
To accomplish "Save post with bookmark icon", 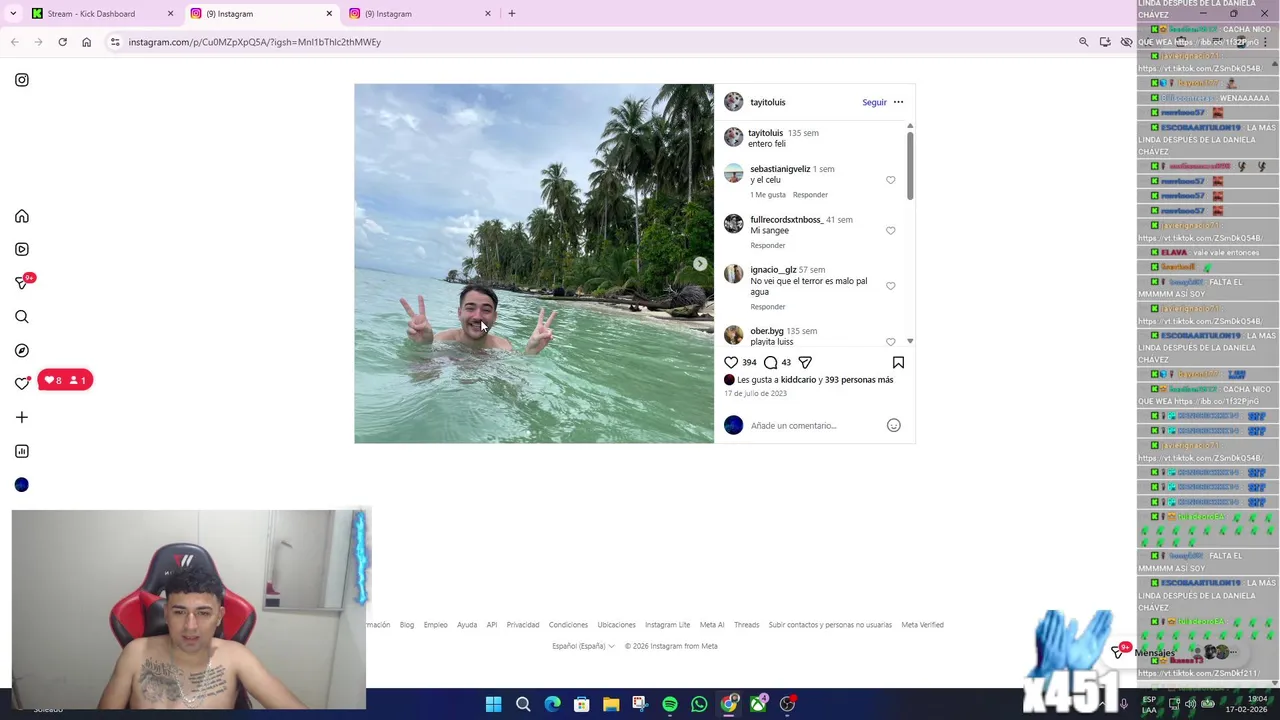I will point(898,363).
